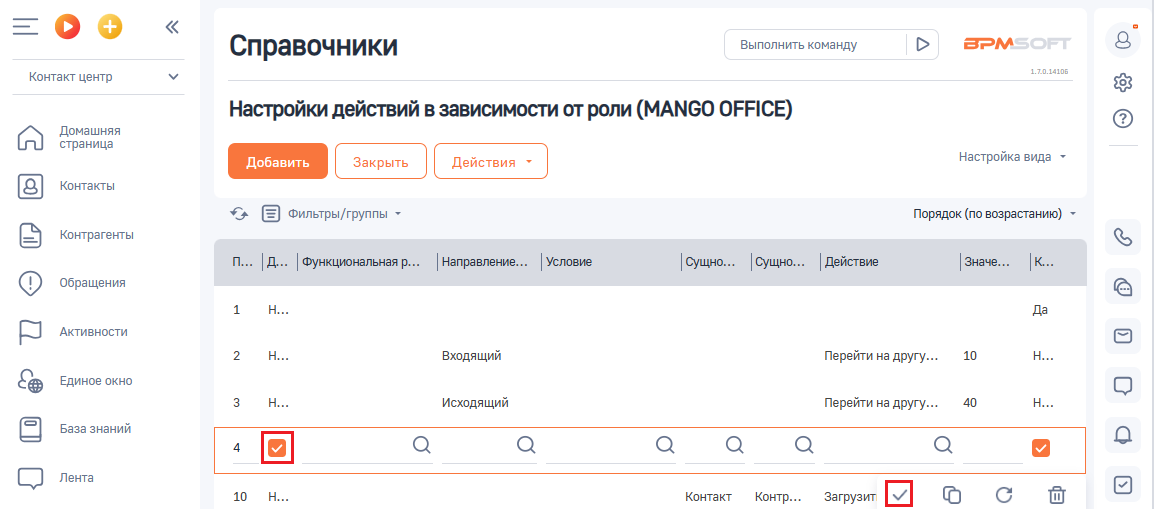The width and height of the screenshot is (1154, 509).
Task: Discard row changes with the undo arrow icon
Action: (x=1004, y=494)
